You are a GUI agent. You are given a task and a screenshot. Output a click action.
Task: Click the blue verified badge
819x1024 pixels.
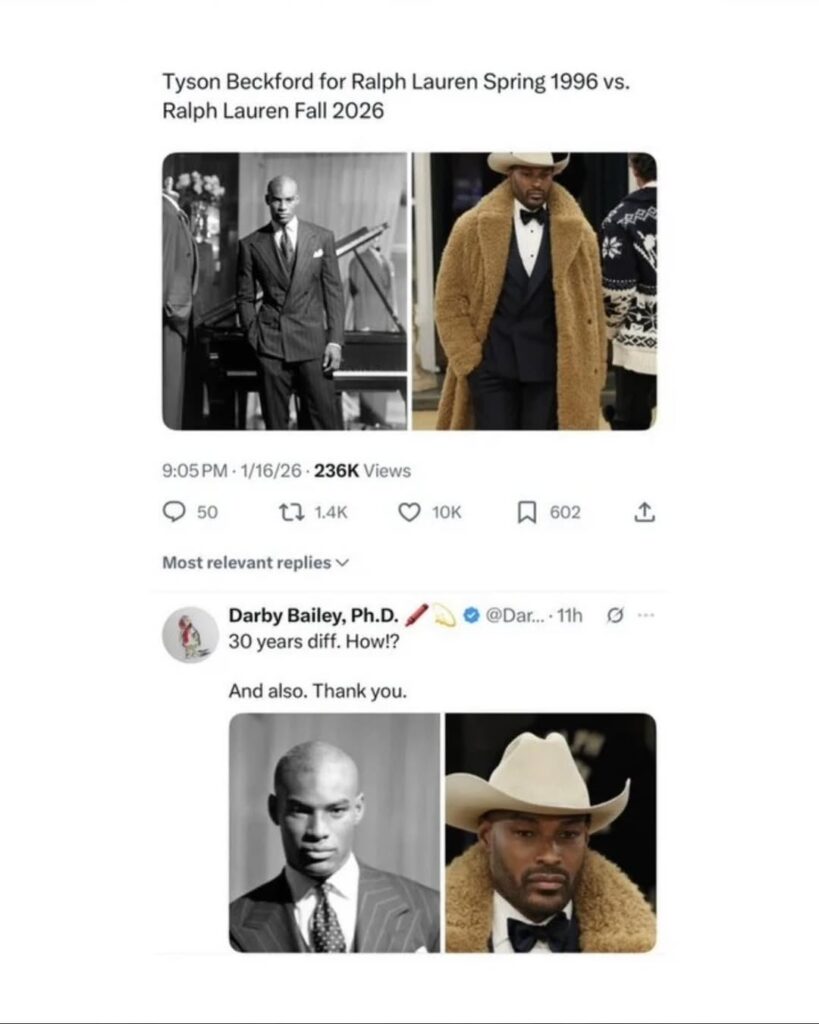470,616
